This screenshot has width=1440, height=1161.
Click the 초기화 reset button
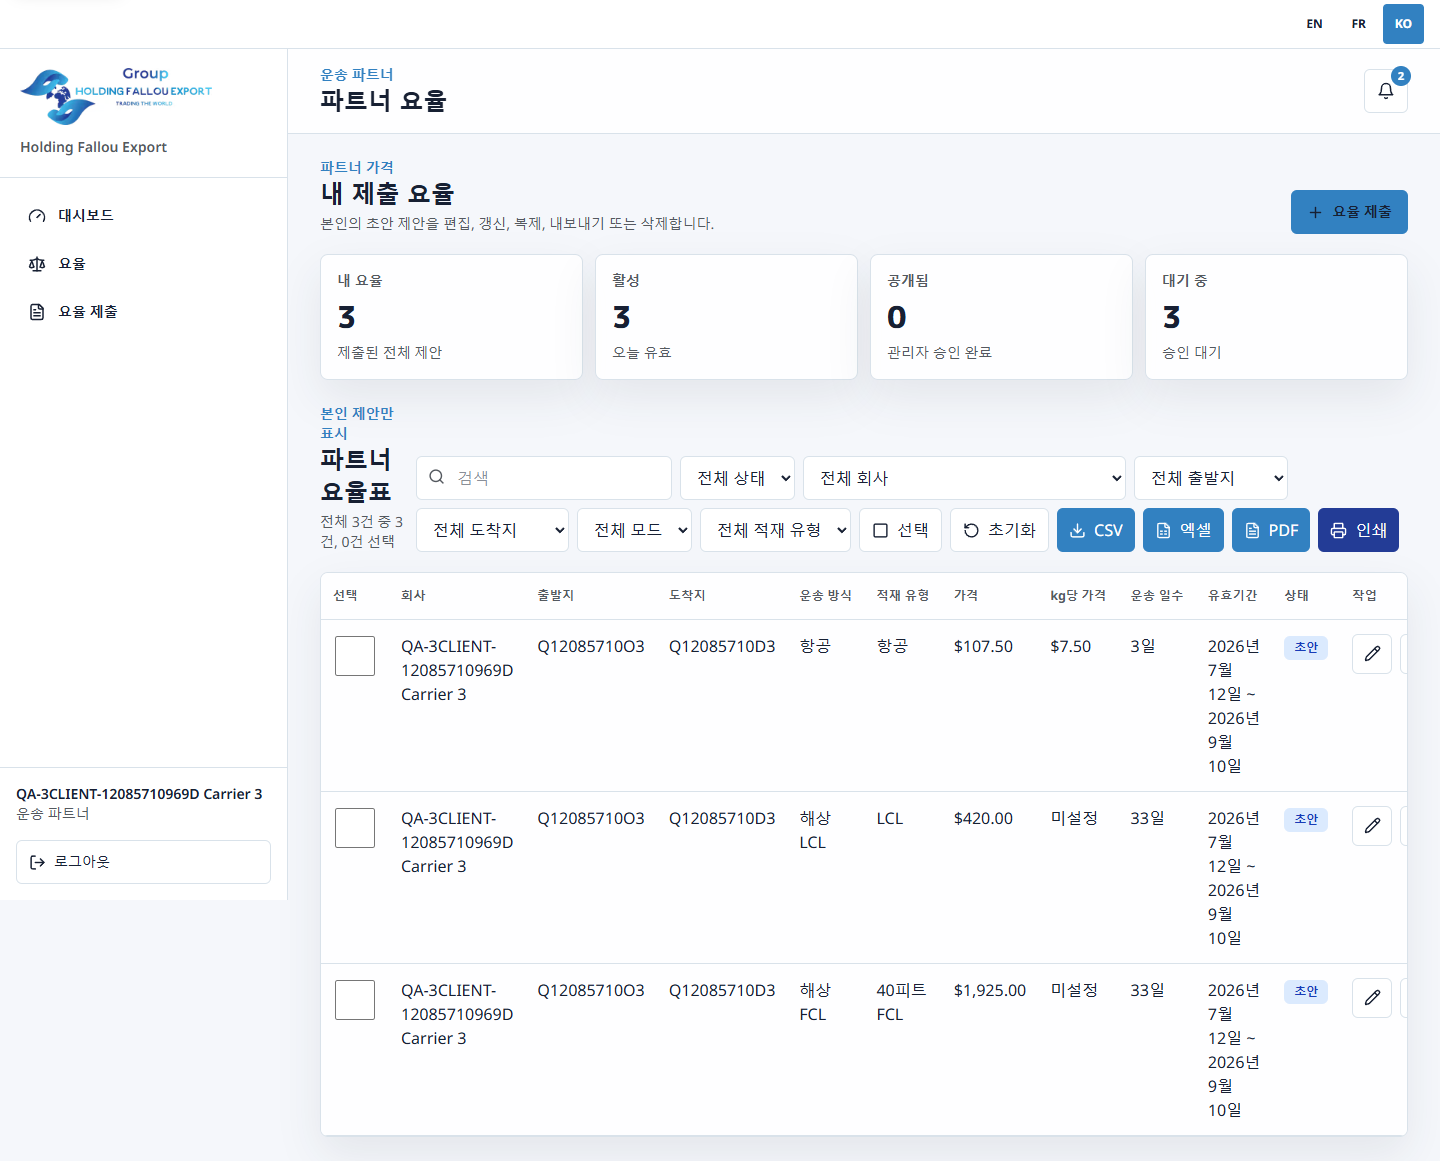point(999,530)
